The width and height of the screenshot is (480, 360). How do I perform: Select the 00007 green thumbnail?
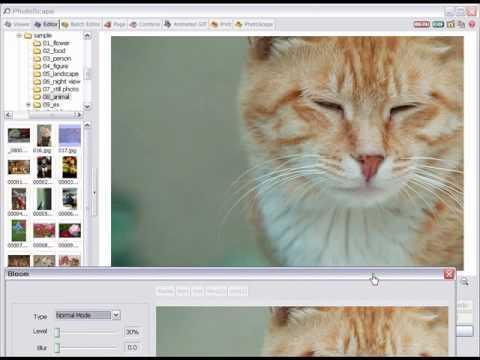click(19, 231)
